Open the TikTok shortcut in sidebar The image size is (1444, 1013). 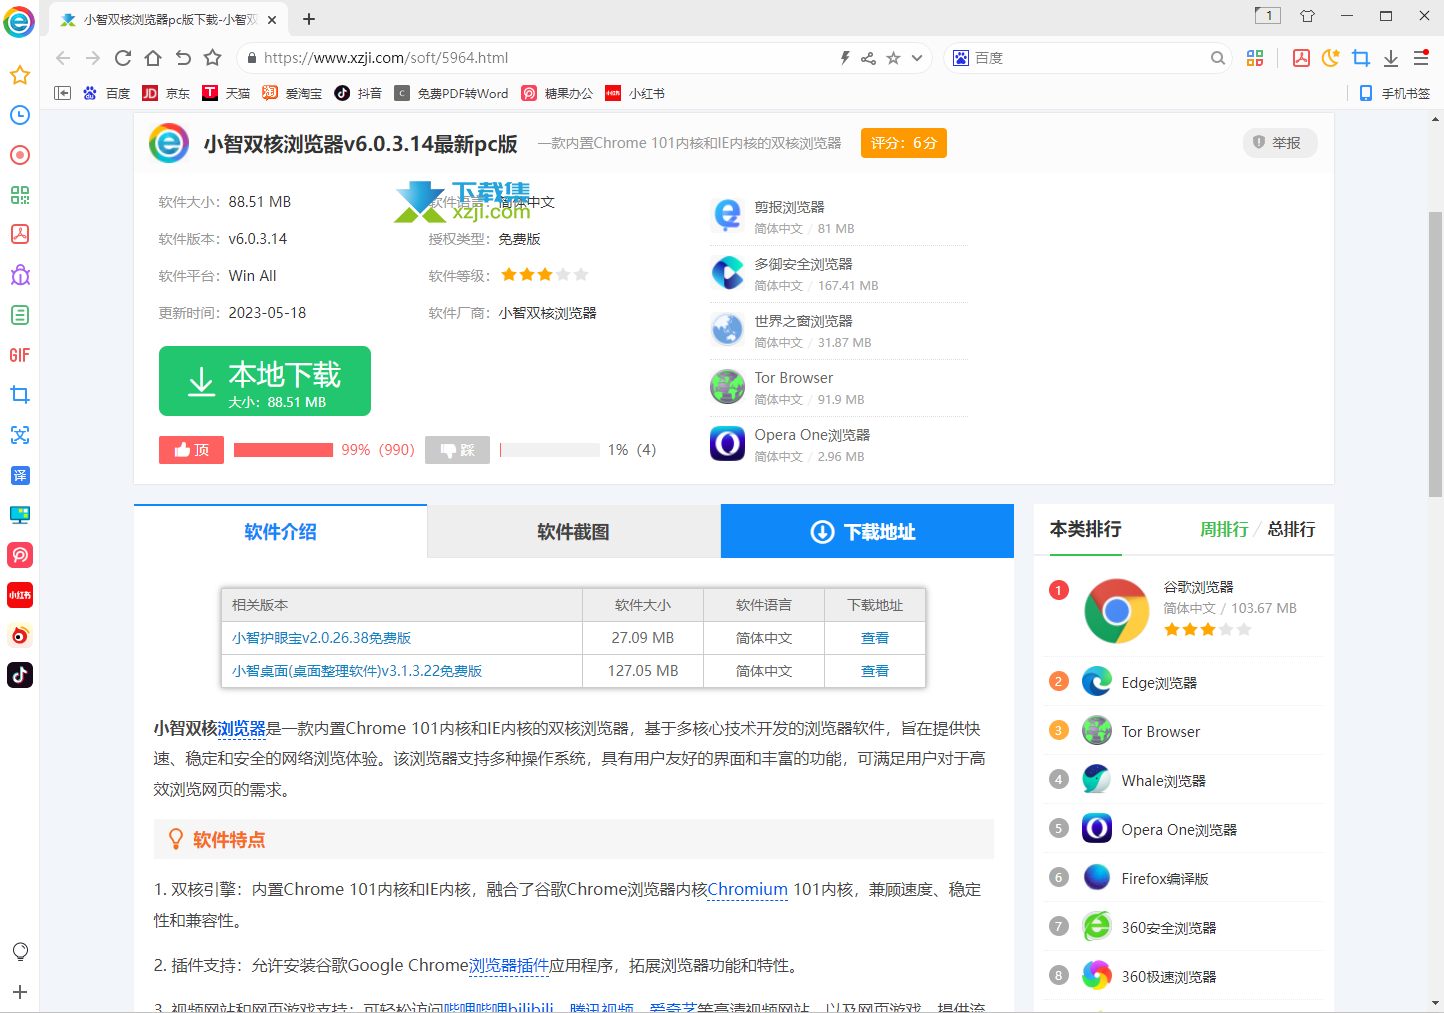tap(19, 675)
